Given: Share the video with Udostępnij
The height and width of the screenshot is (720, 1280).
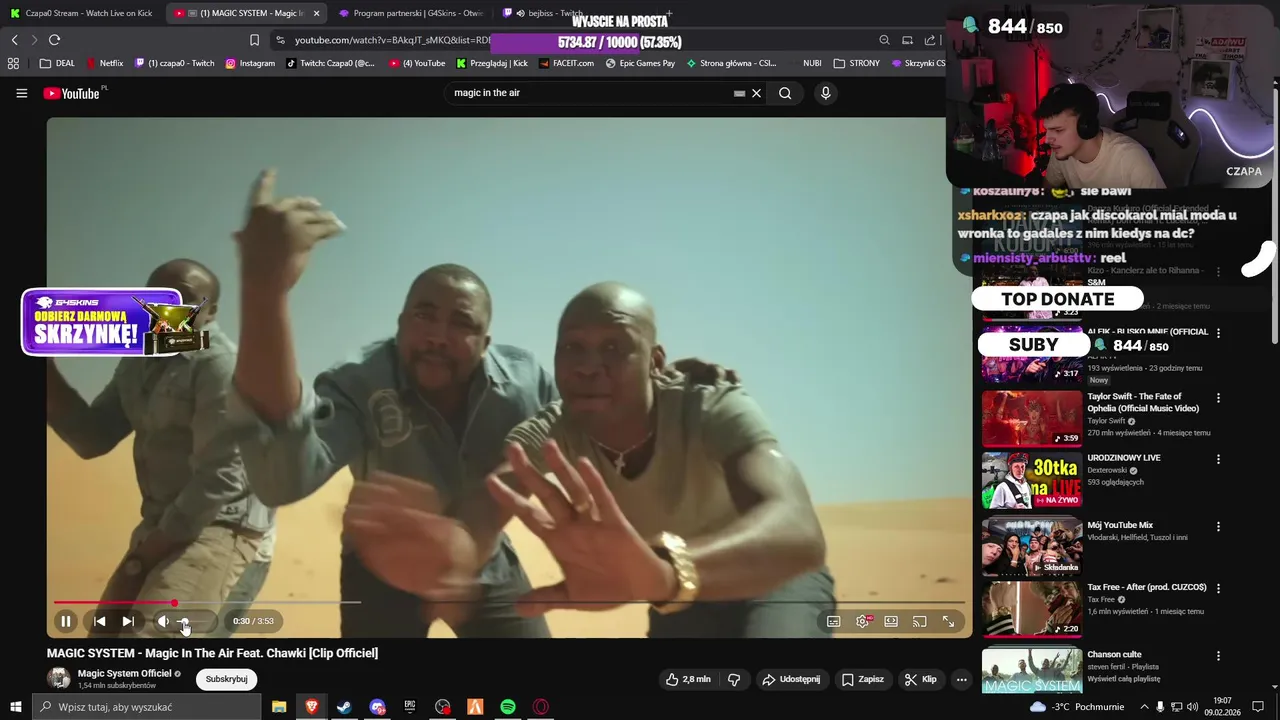Looking at the screenshot, I should 791,679.
